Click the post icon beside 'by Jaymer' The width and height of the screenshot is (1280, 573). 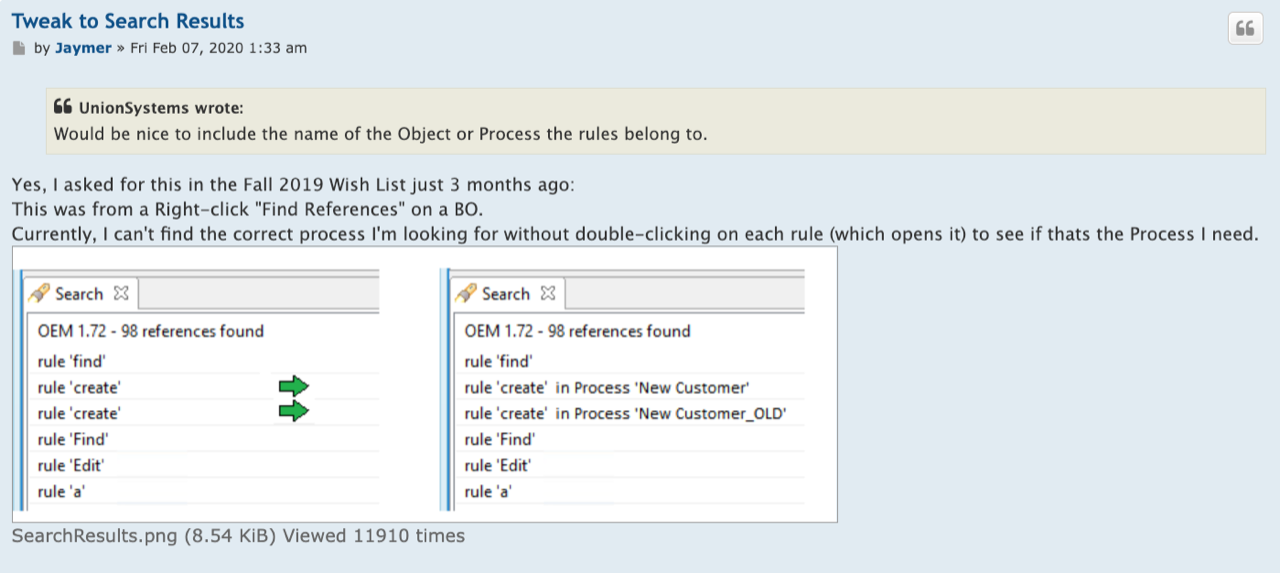[18, 48]
